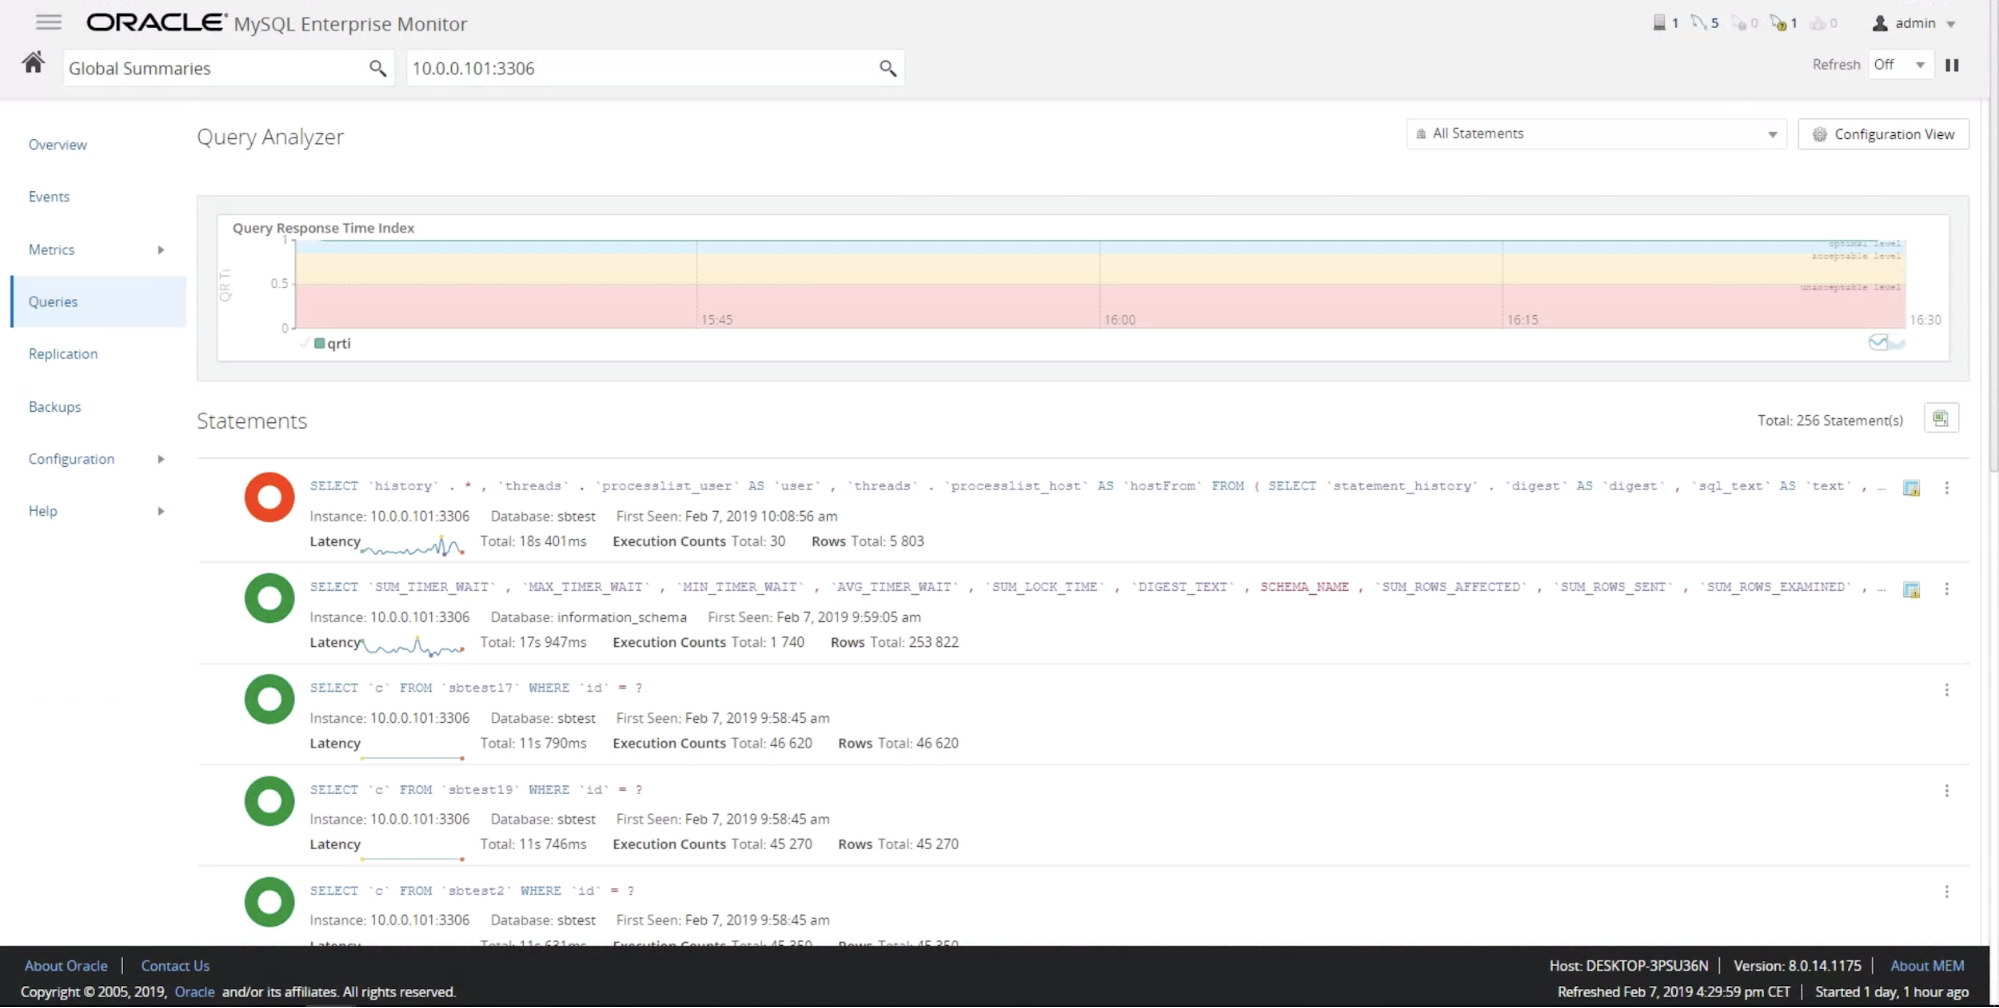
Task: Go to the Home dashboard icon
Action: (33, 63)
